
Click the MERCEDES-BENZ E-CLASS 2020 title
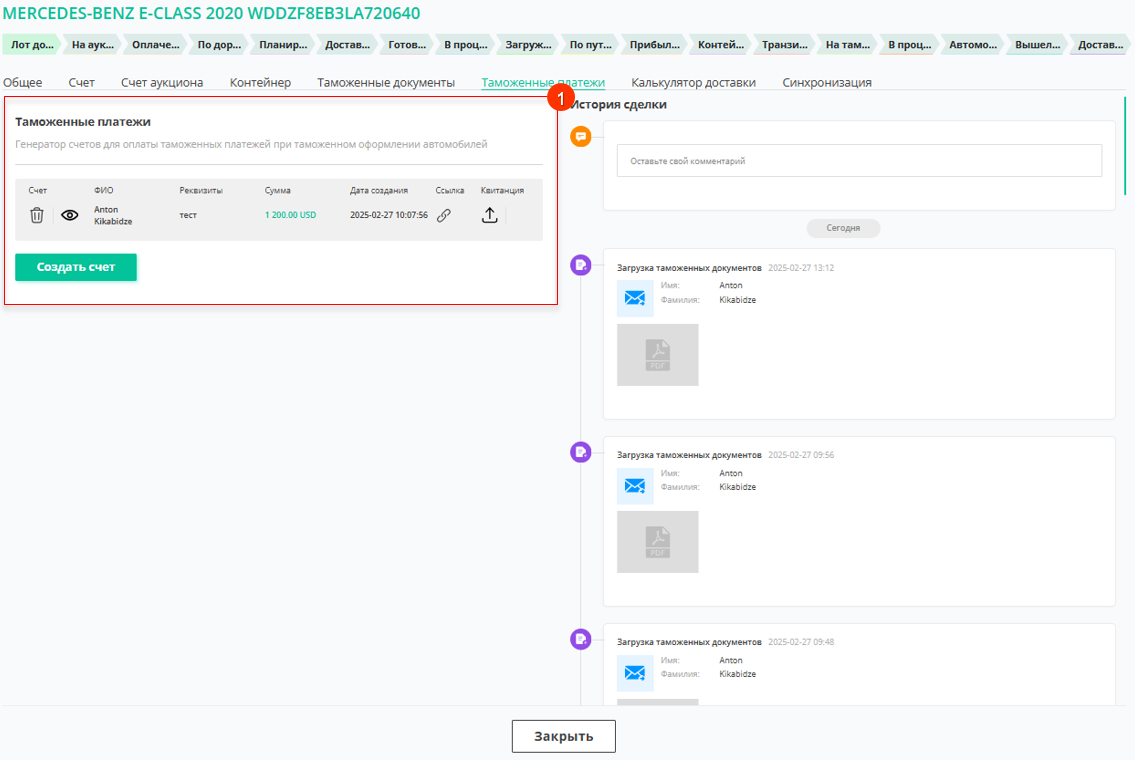pyautogui.click(x=211, y=13)
